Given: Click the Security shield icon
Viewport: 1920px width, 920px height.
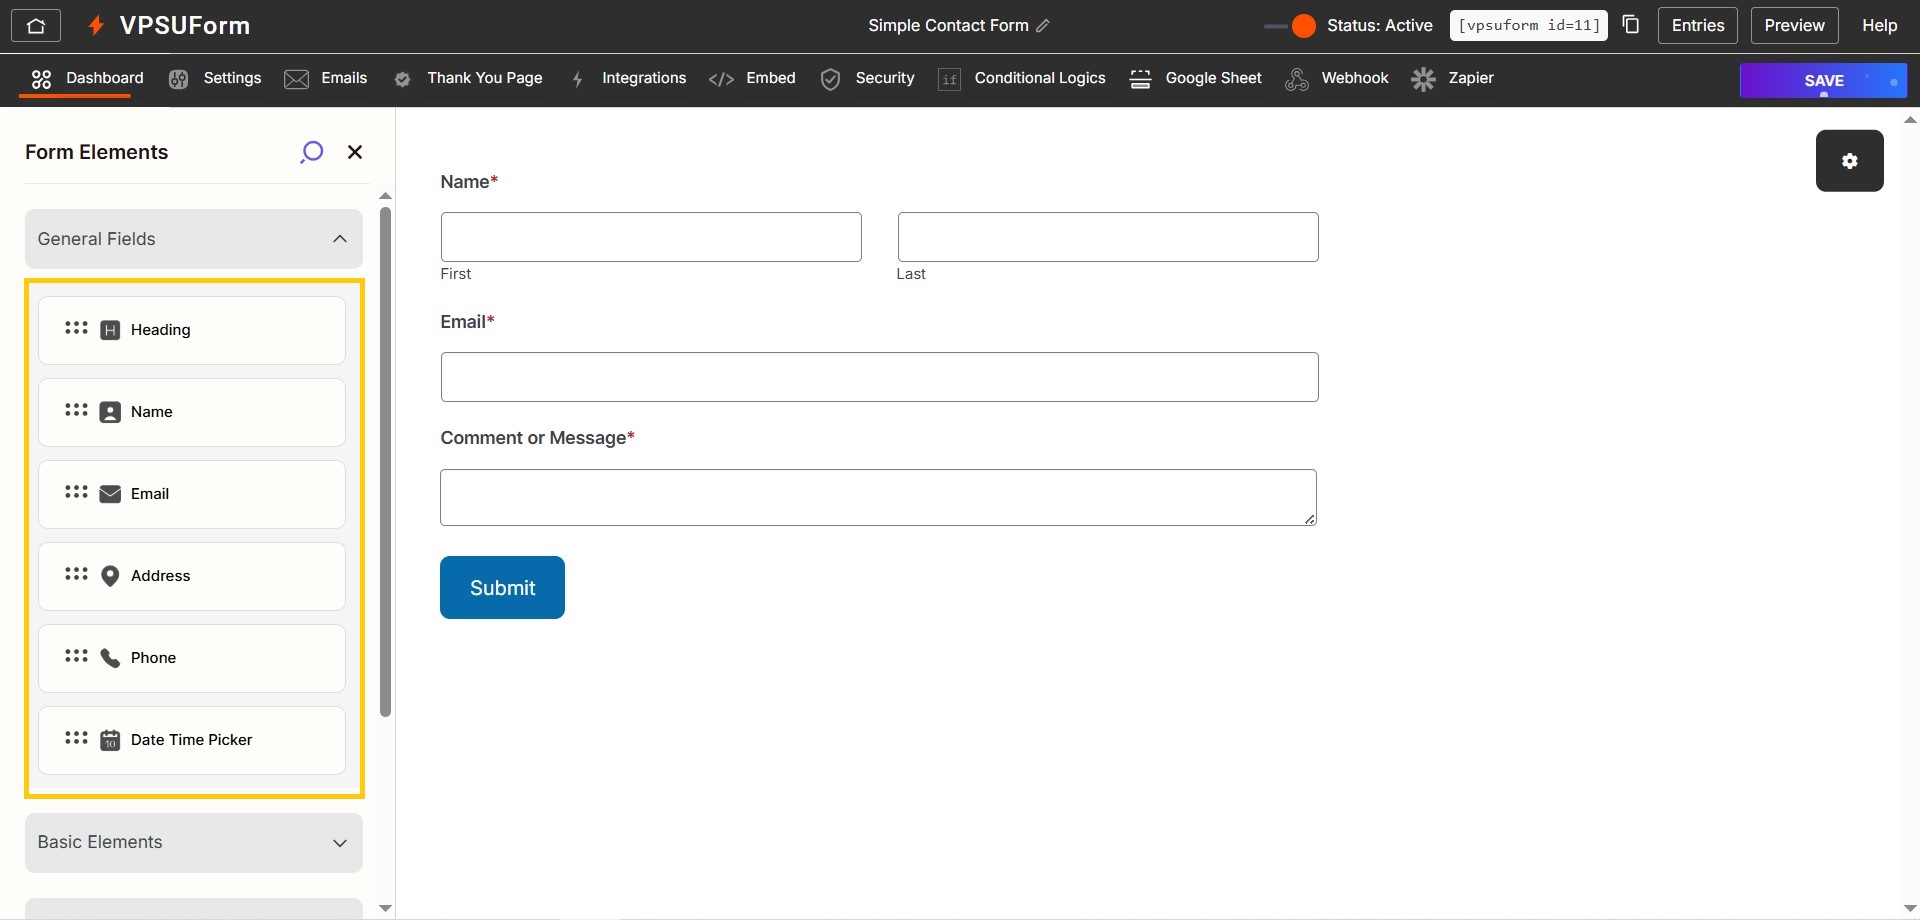Looking at the screenshot, I should (x=831, y=78).
